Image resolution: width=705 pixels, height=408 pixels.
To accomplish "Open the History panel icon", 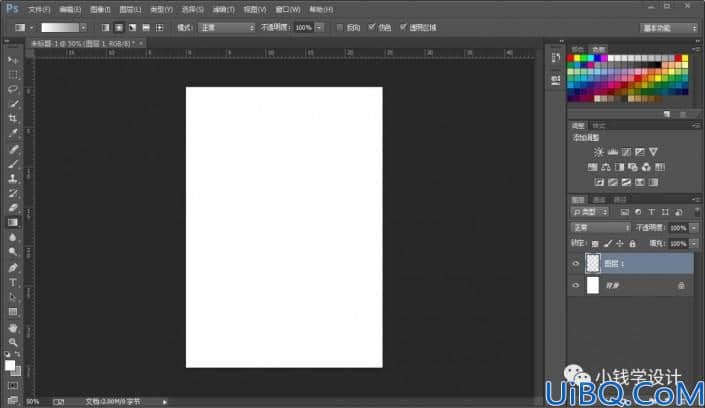I will [x=556, y=58].
